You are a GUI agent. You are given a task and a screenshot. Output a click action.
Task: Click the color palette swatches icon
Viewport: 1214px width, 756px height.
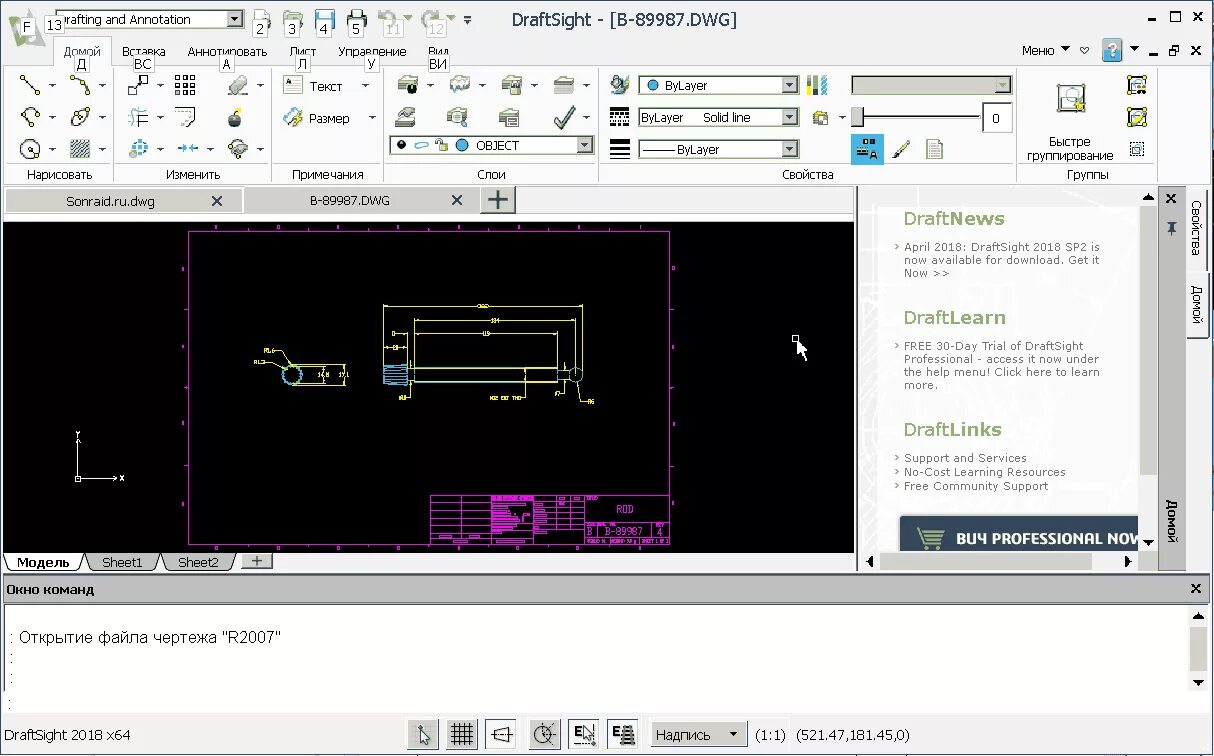[x=817, y=86]
